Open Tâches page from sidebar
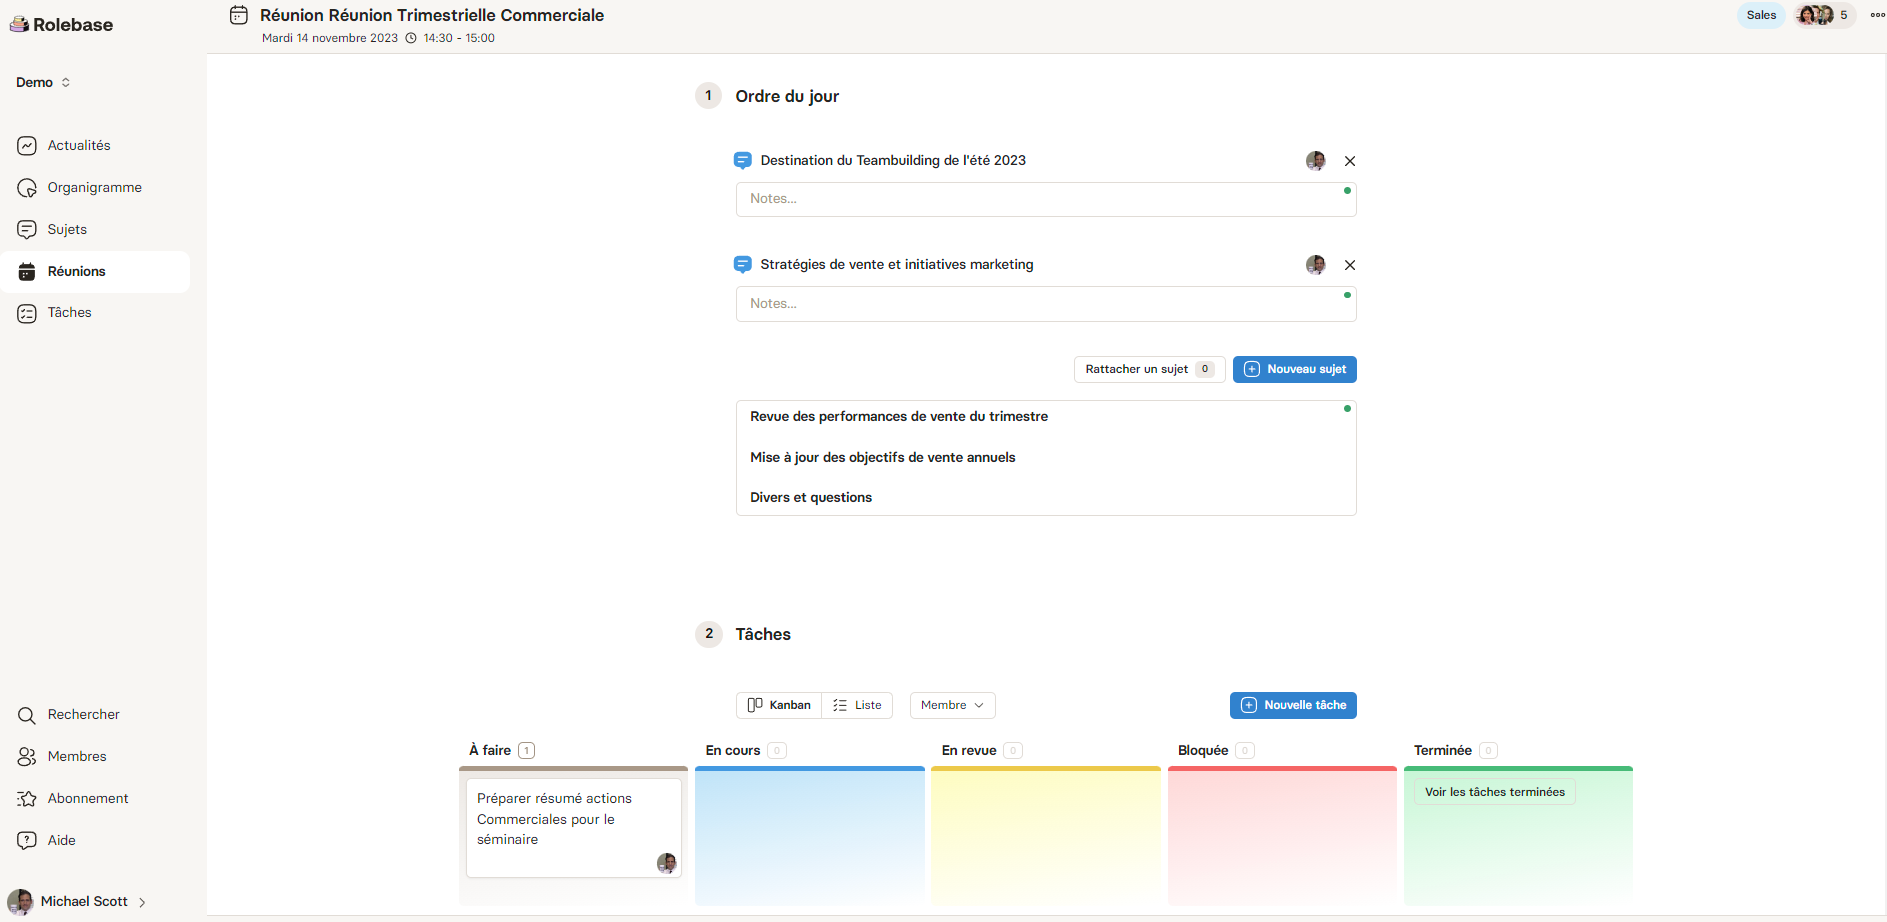1887x922 pixels. tap(69, 313)
